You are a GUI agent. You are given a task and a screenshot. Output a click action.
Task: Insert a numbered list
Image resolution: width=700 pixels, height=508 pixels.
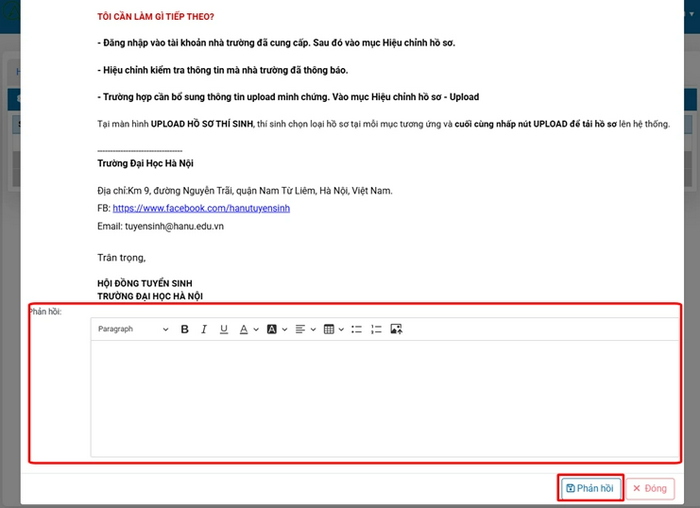(376, 329)
